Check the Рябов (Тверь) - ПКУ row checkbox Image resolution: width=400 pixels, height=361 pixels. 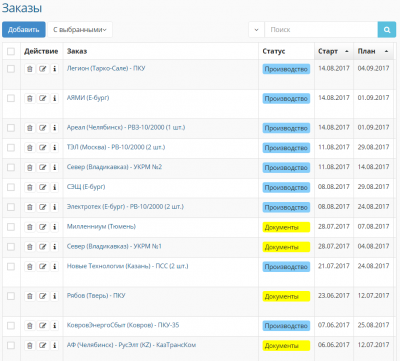(x=11, y=296)
